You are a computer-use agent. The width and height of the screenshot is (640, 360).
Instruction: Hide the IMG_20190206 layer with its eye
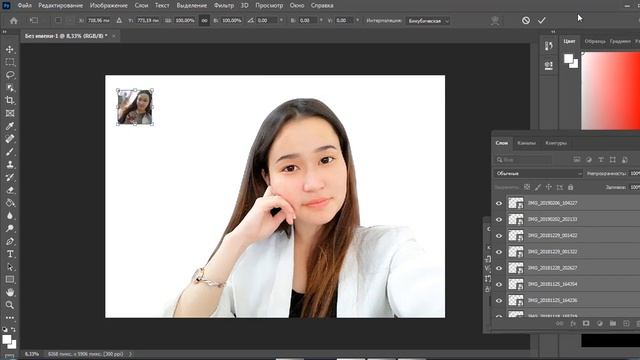coord(499,203)
